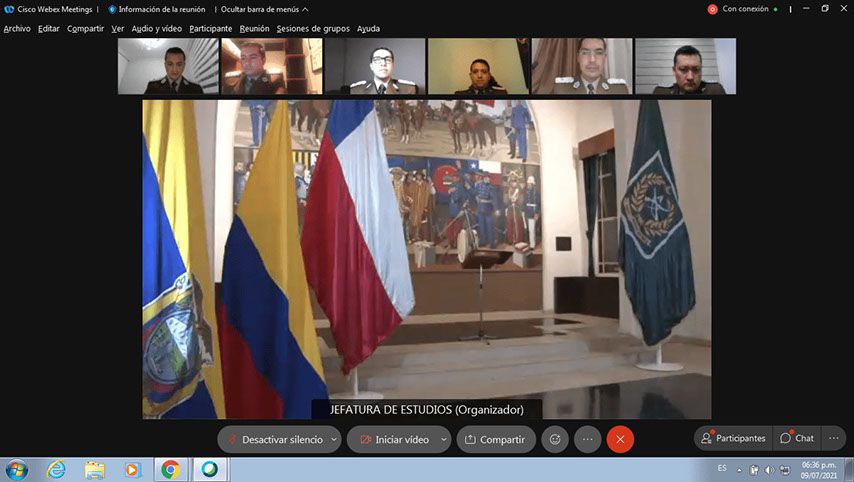Open the Archivo menu
Viewport: 854px width, 482px height.
pyautogui.click(x=17, y=29)
